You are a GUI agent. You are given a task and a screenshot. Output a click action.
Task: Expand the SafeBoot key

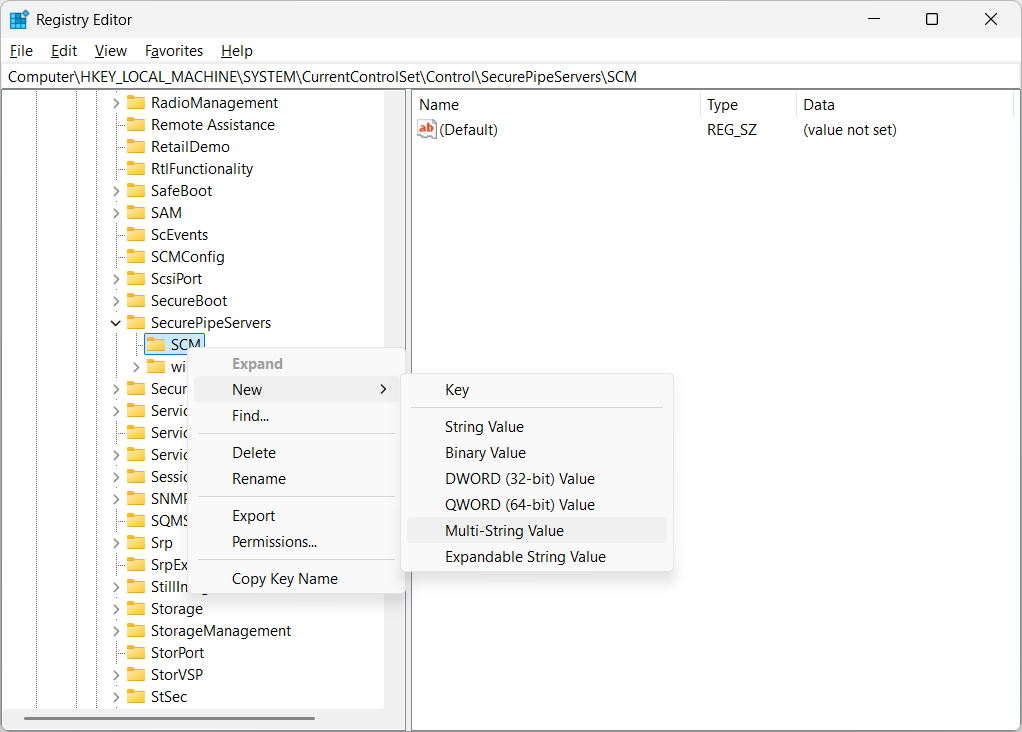pyautogui.click(x=115, y=191)
